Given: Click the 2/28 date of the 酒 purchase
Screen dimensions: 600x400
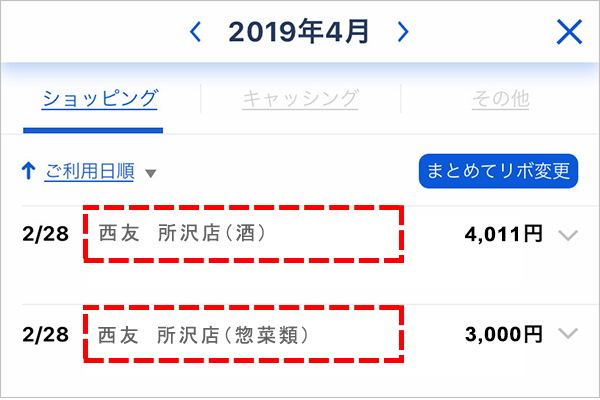Looking at the screenshot, I should coord(46,234).
